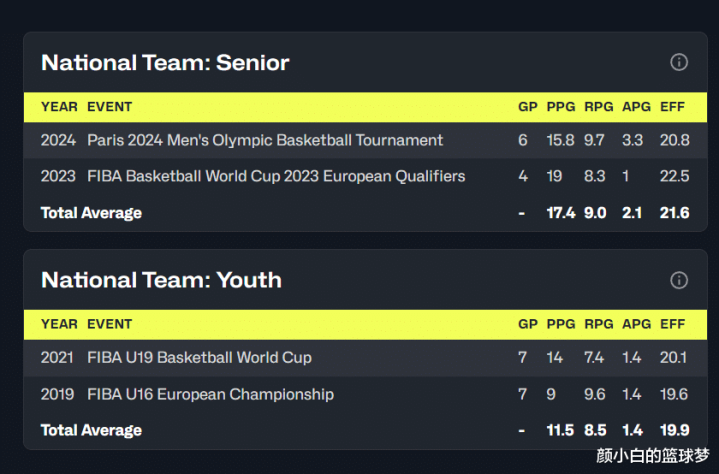Viewport: 719px width, 474px height.
Task: Select the Youth Total Average row label
Action: coord(91,430)
